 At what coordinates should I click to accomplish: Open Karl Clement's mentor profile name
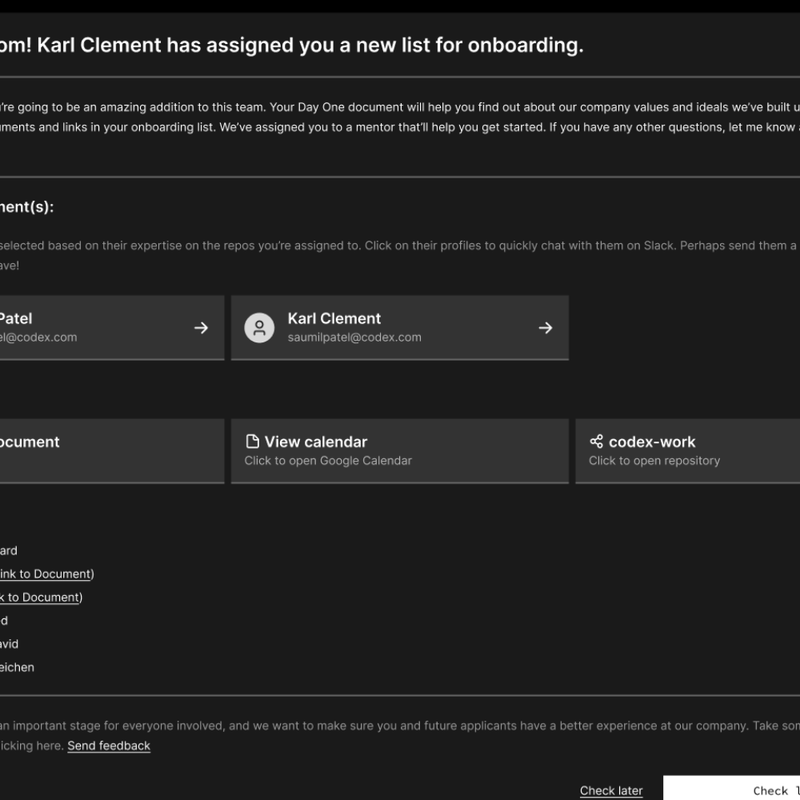[x=334, y=319]
